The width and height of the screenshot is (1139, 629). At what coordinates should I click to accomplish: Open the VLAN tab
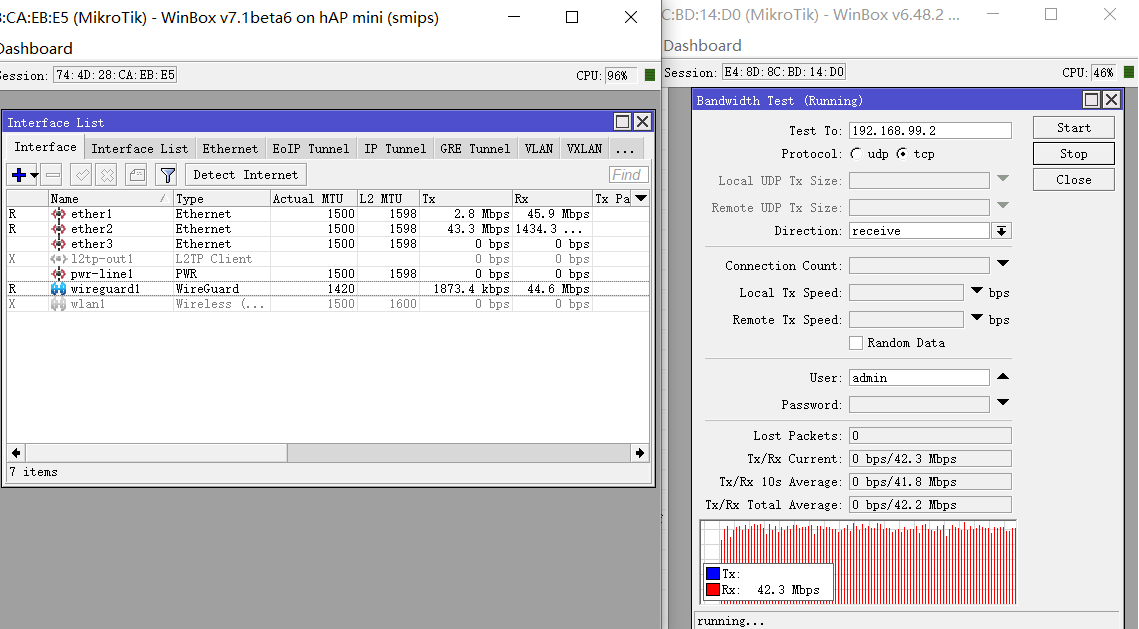tap(538, 148)
